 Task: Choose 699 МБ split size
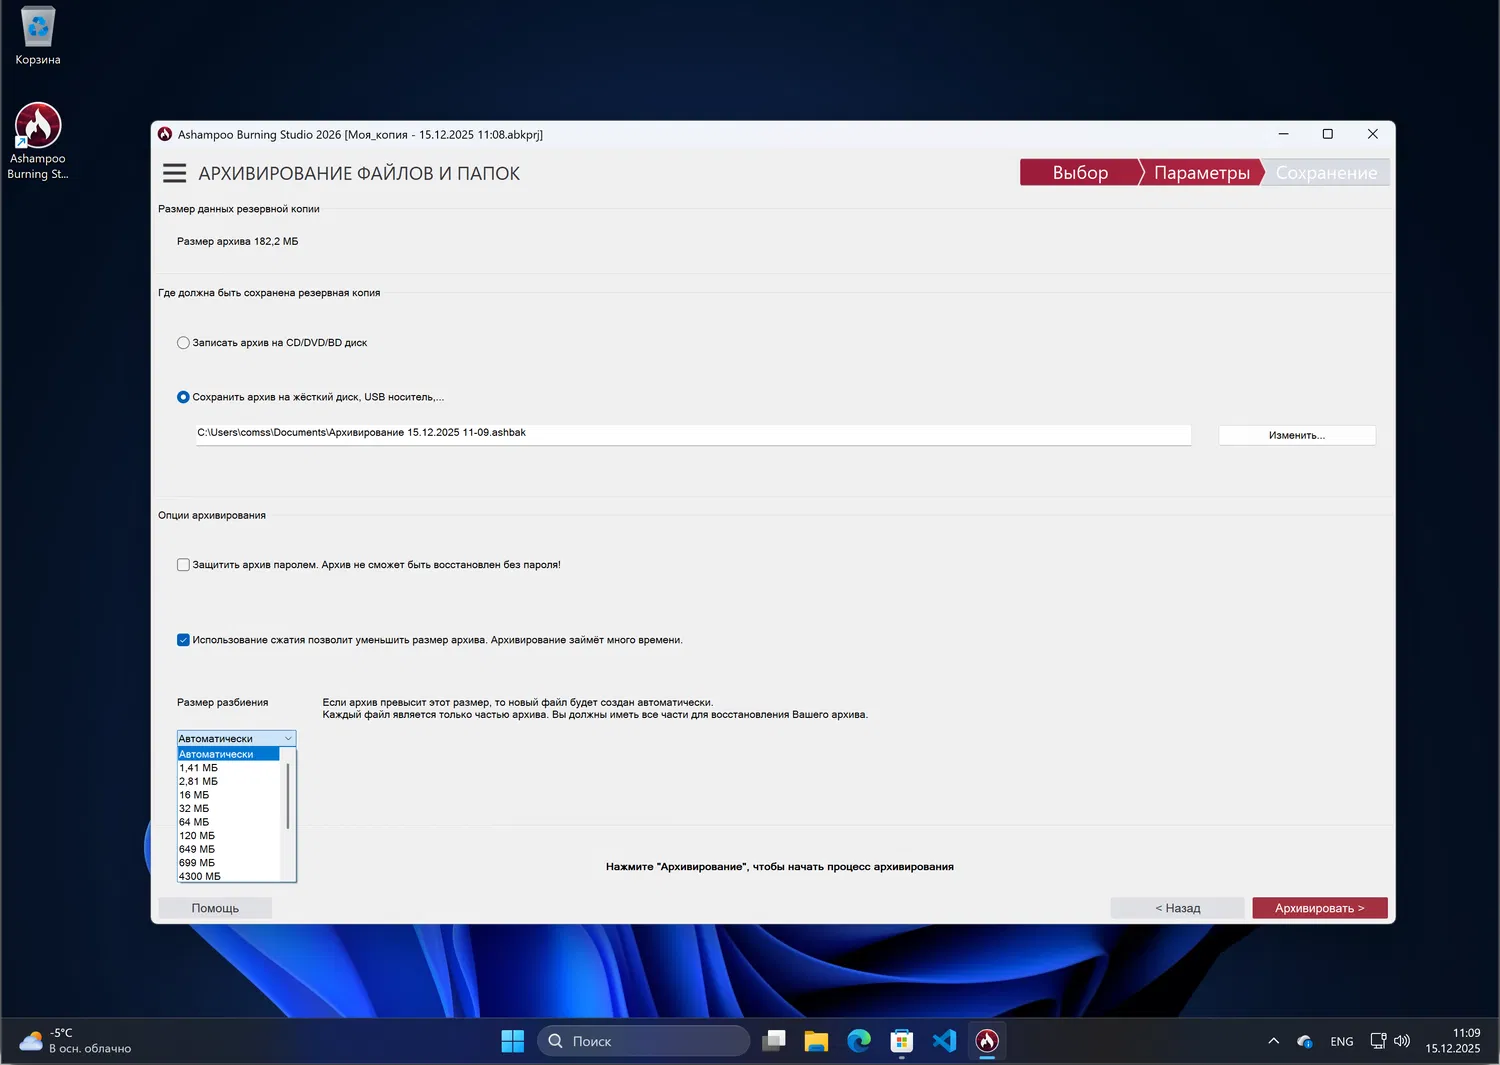[228, 862]
